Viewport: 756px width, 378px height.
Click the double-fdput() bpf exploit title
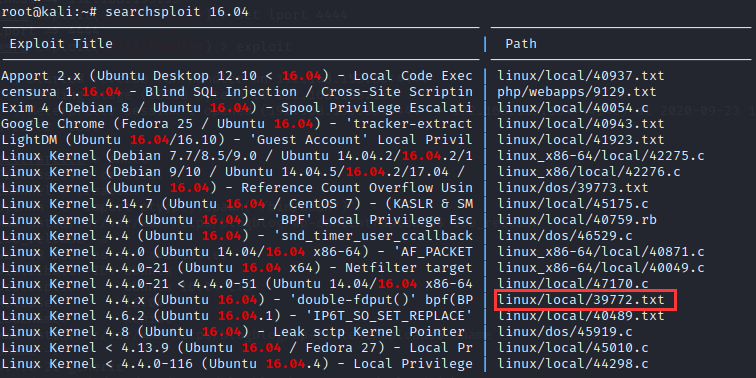[x=237, y=299]
